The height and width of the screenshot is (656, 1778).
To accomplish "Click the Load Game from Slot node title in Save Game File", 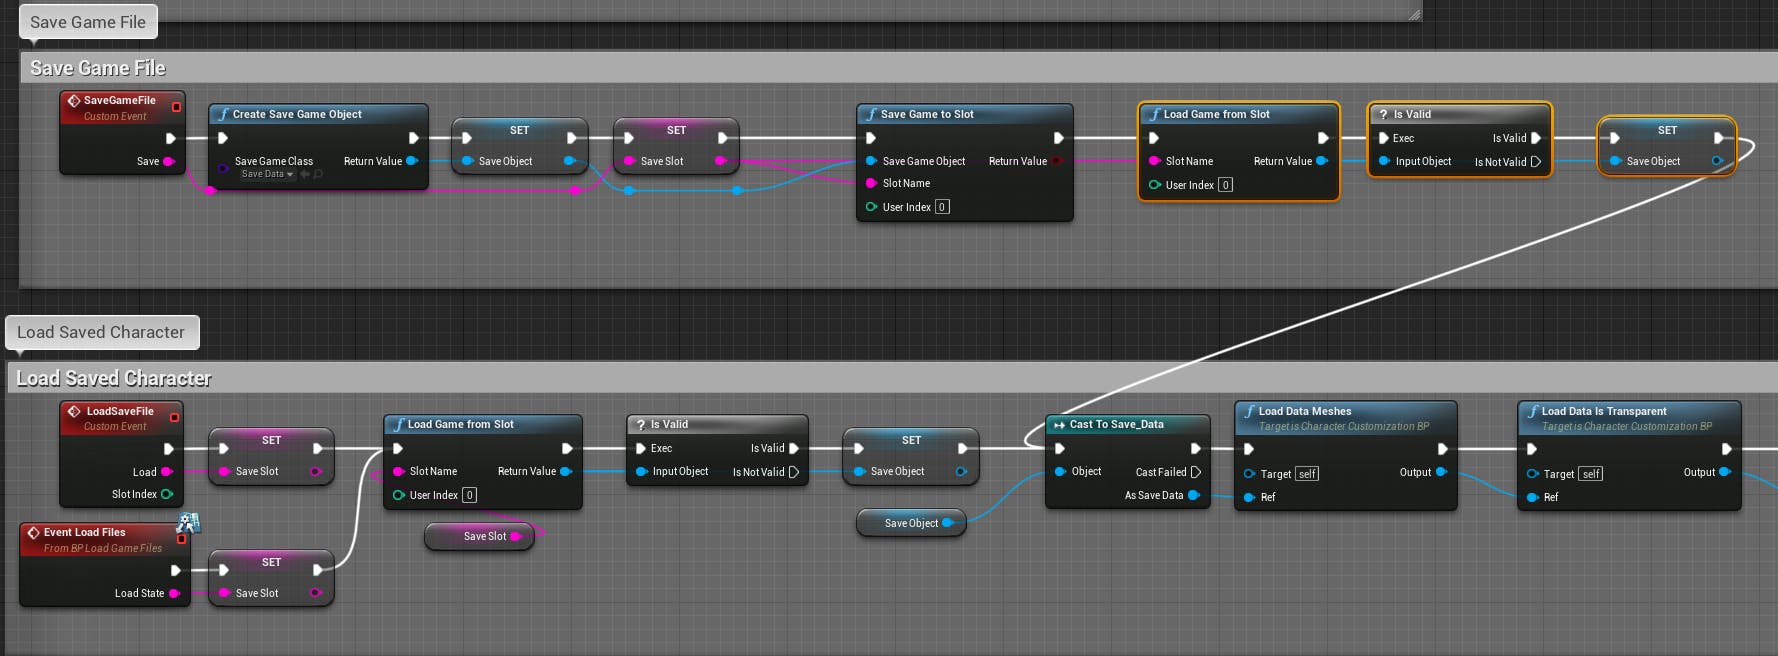I will coord(1216,114).
